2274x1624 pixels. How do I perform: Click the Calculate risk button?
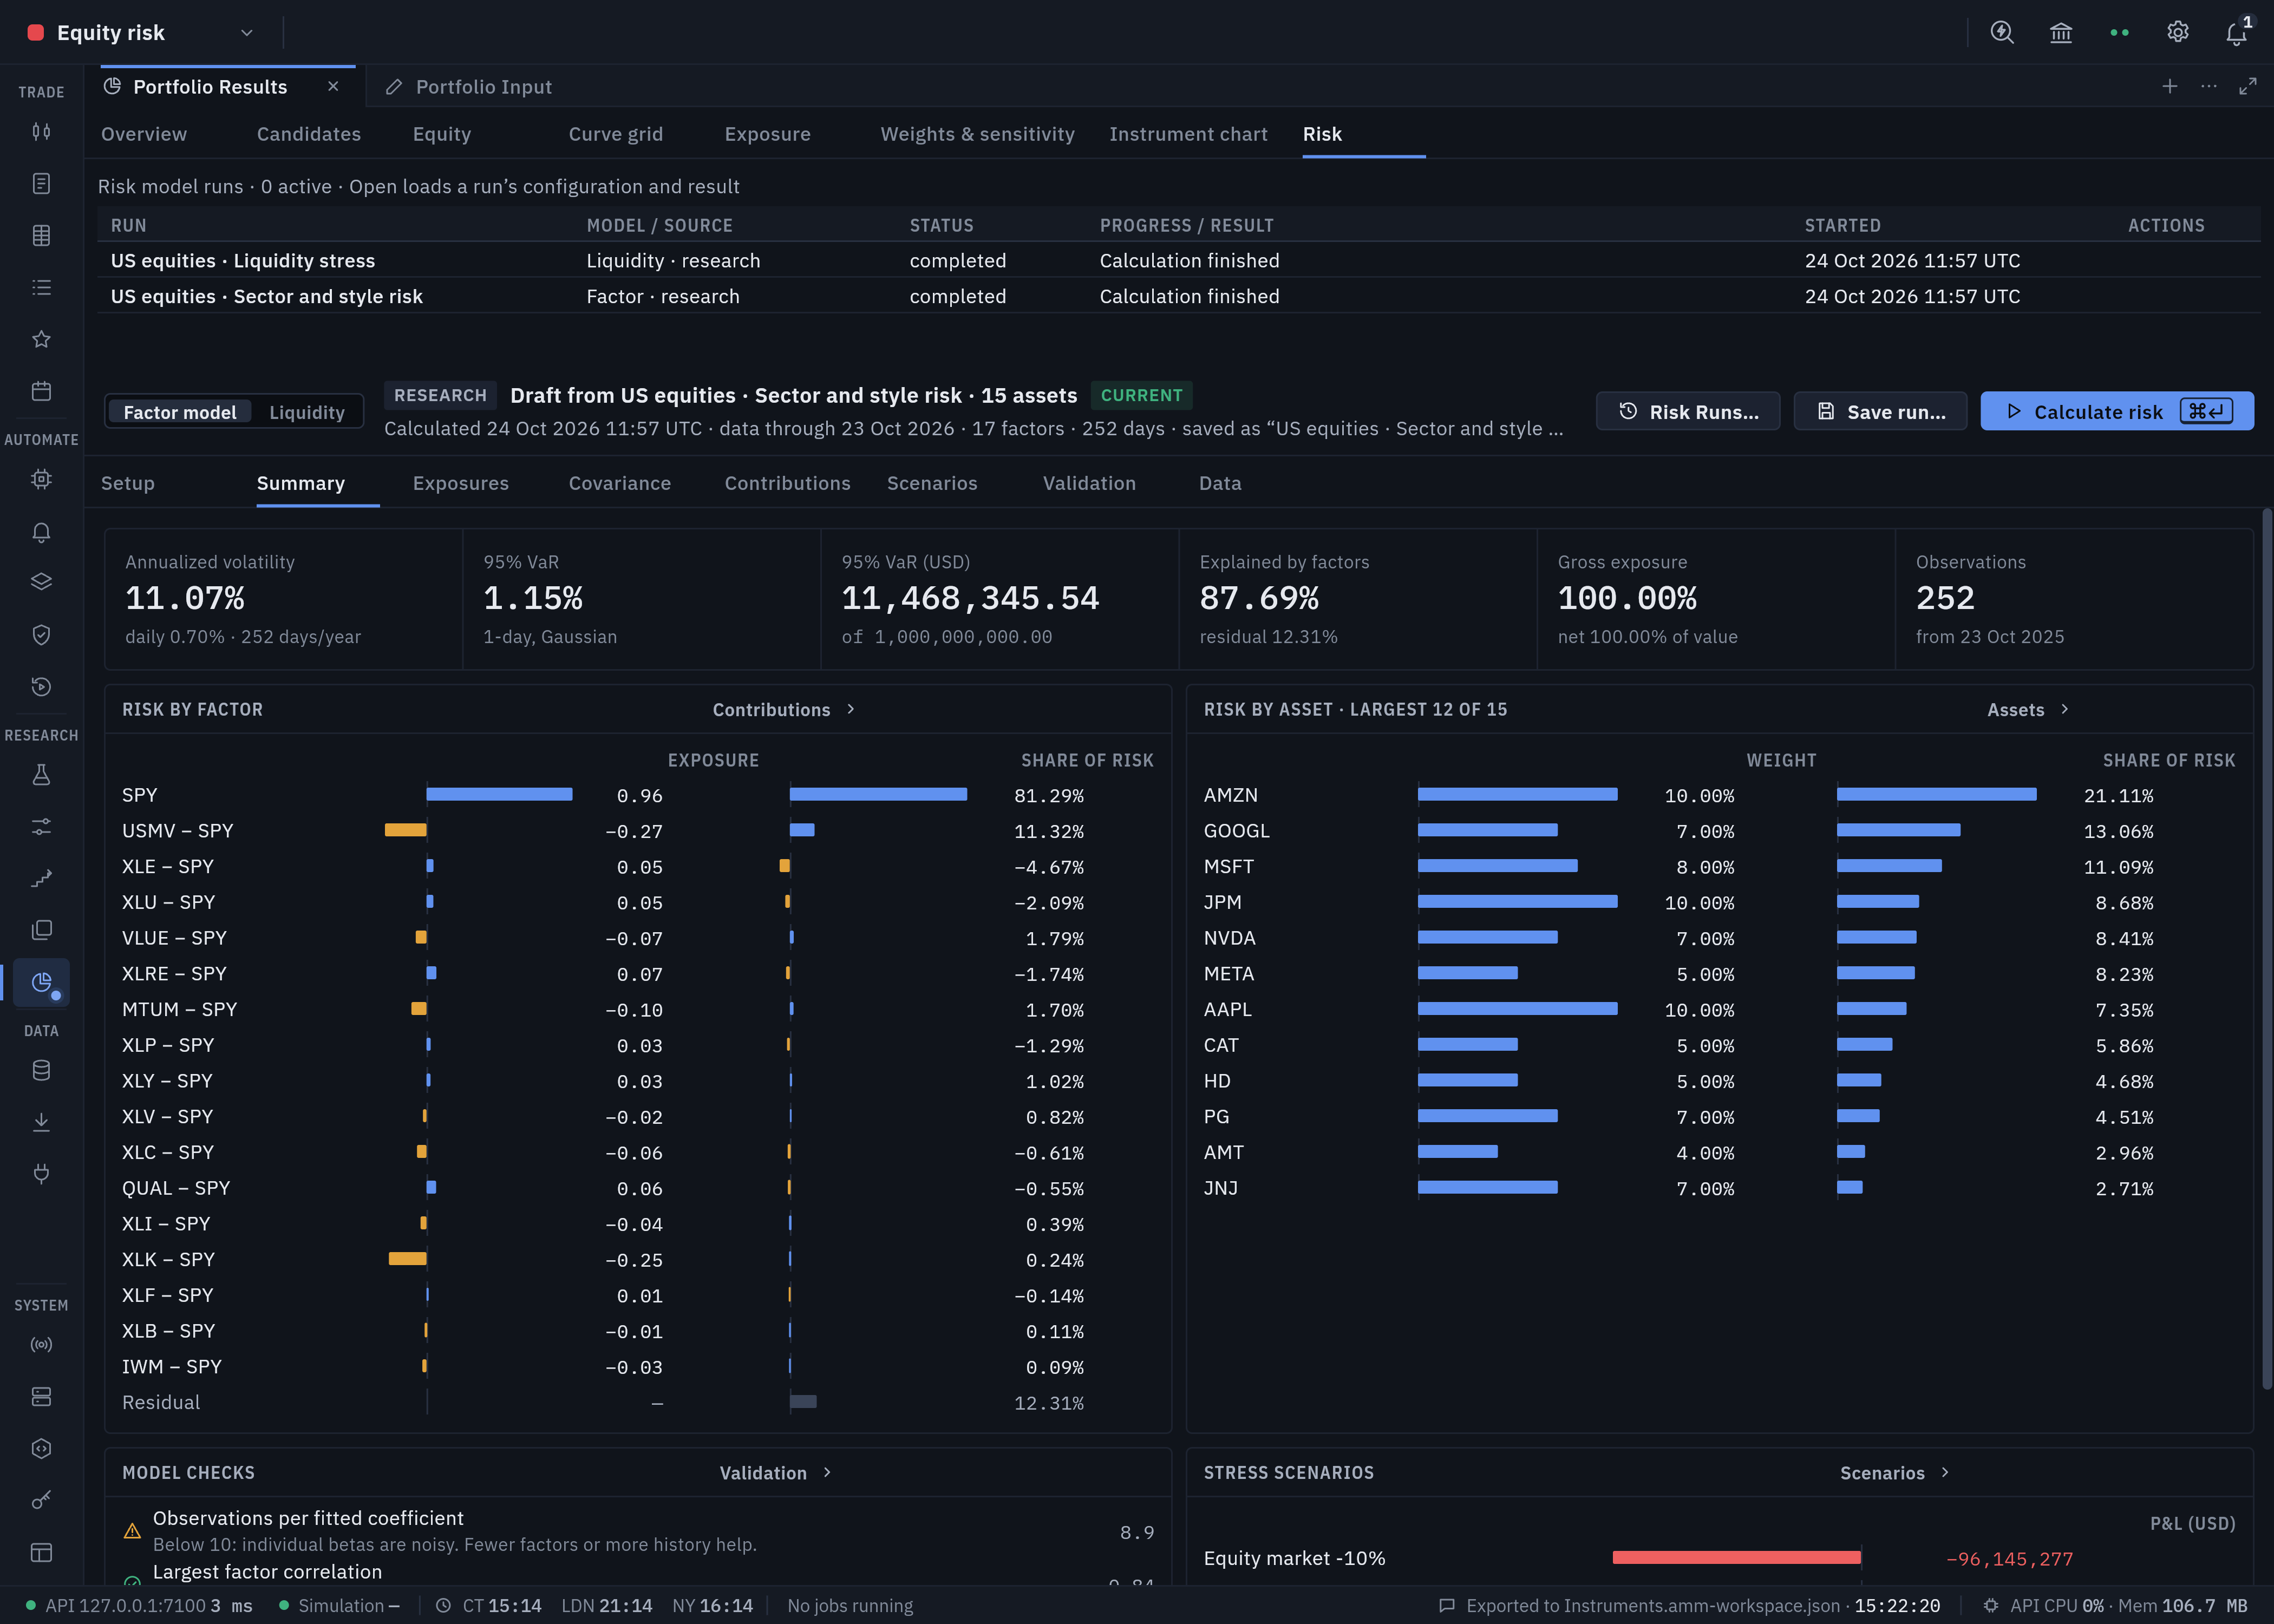[2117, 412]
